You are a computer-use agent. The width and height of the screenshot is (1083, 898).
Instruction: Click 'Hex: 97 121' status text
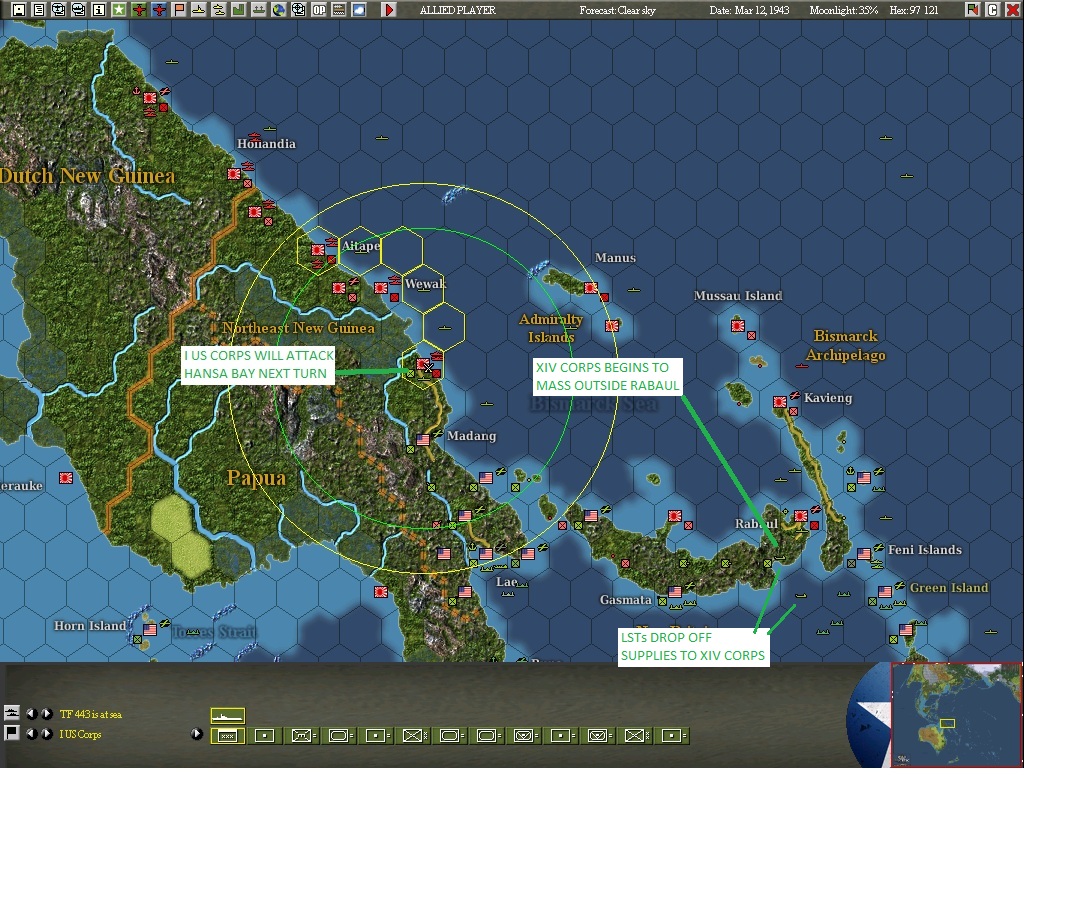point(914,10)
